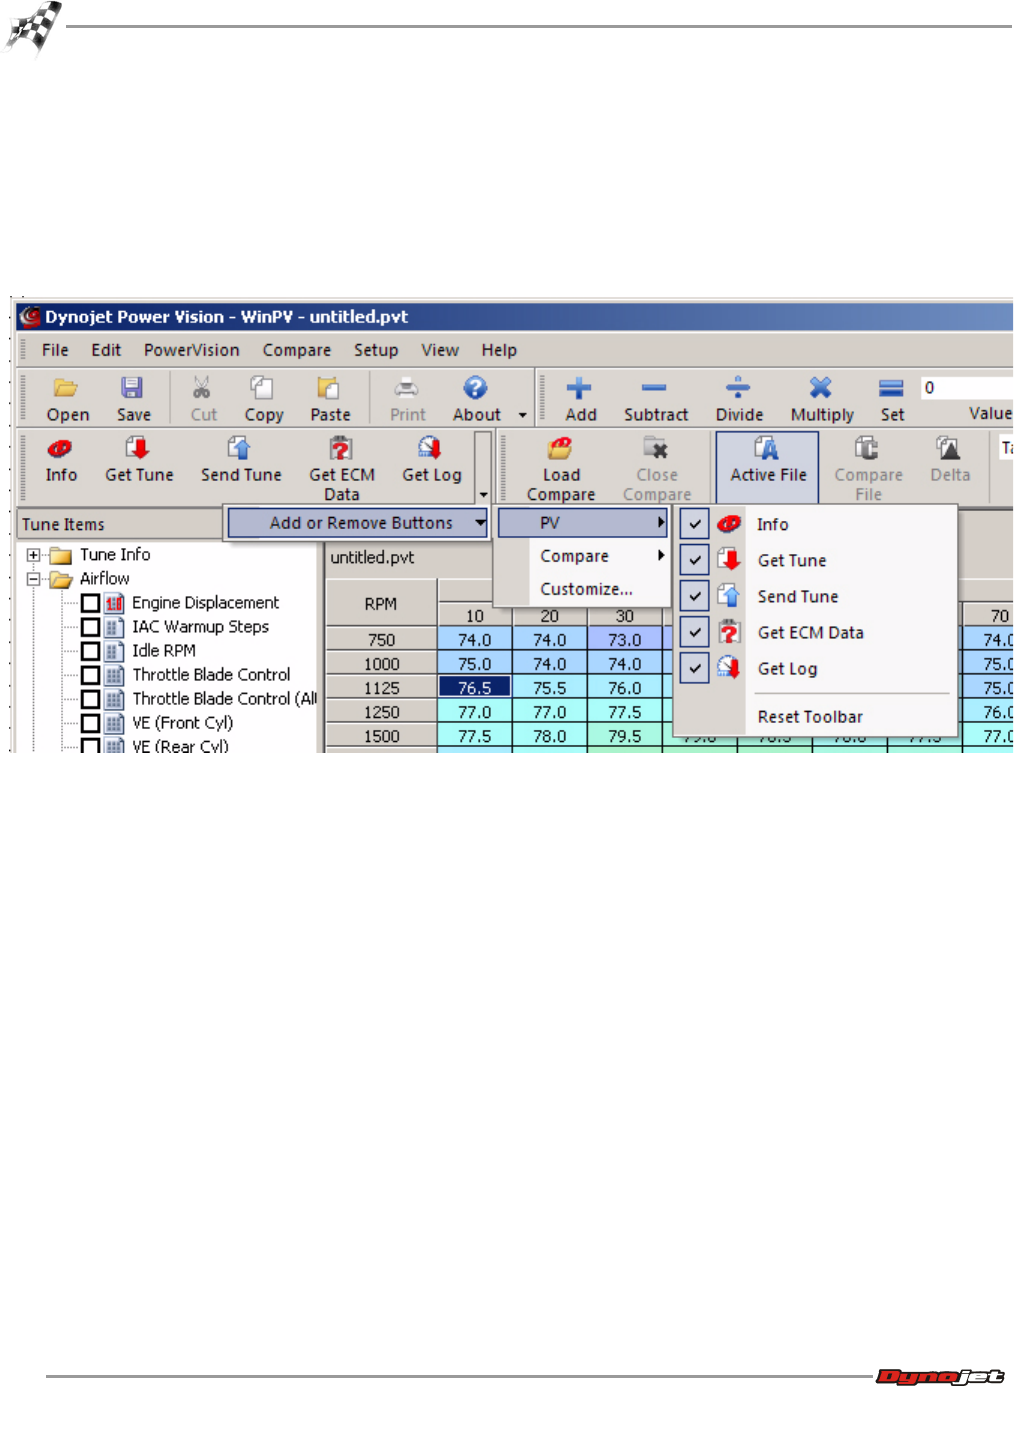1014x1432 pixels.
Task: Open the Edit menu
Action: (106, 350)
